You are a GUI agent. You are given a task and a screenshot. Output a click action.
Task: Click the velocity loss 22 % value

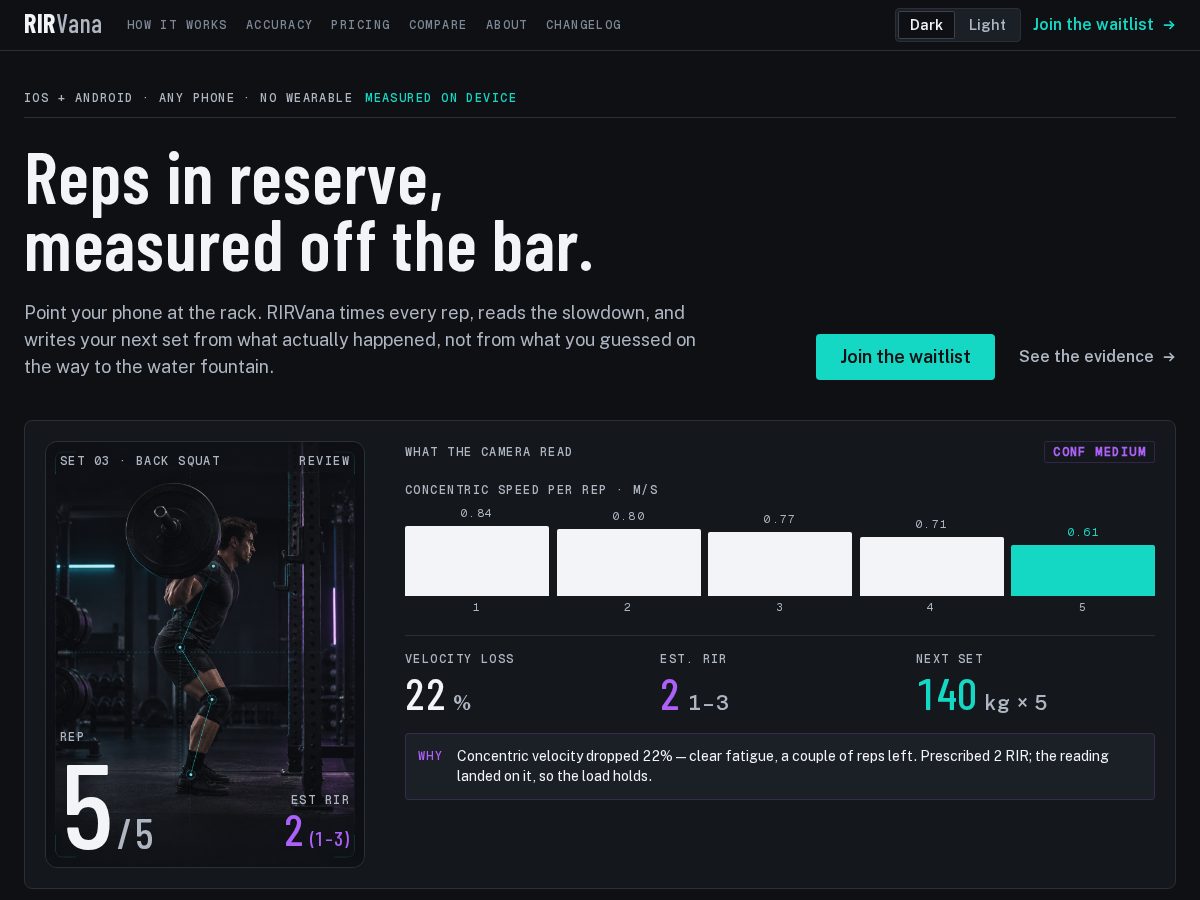[x=438, y=696]
